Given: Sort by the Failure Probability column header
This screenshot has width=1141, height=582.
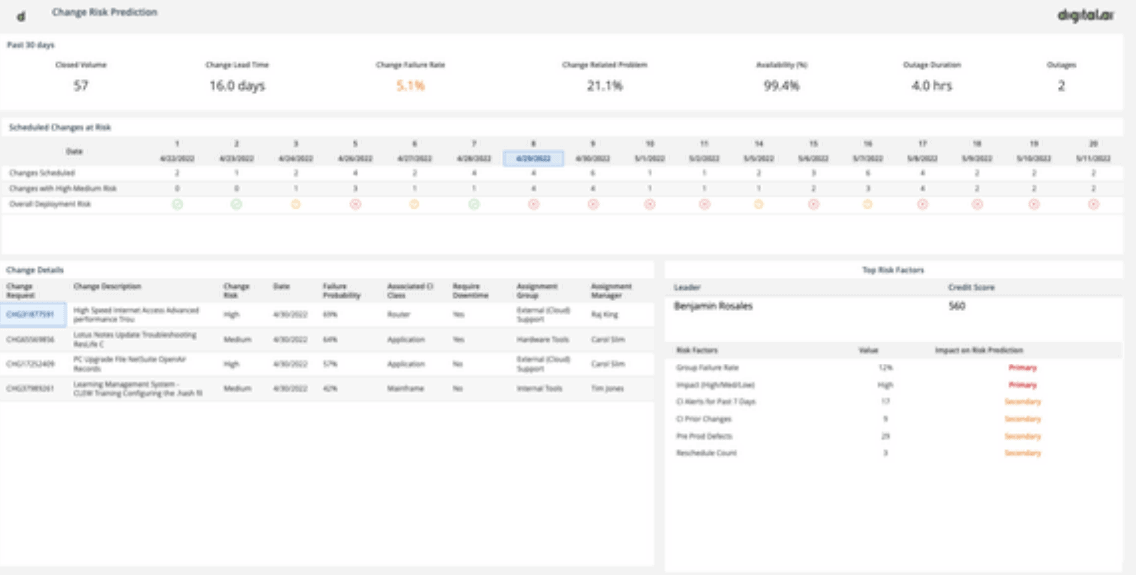Looking at the screenshot, I should pyautogui.click(x=341, y=291).
